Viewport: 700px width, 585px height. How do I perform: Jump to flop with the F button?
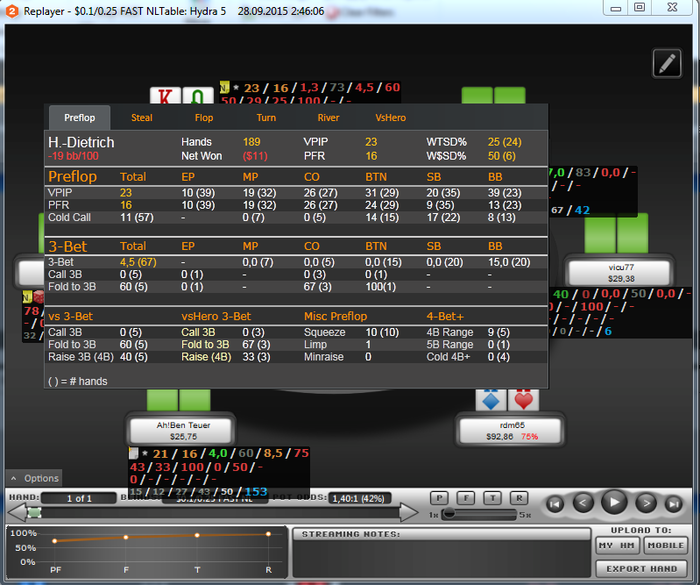[466, 498]
